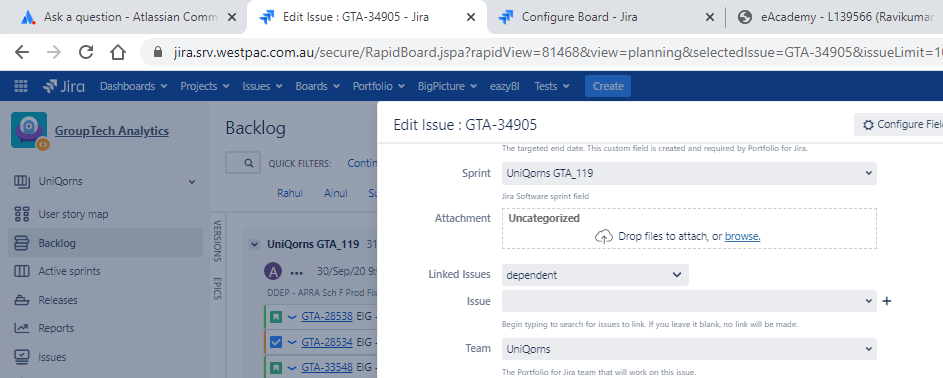943x378 pixels.
Task: Open the Sprint dropdown UniQorns GTA_119
Action: click(x=689, y=173)
